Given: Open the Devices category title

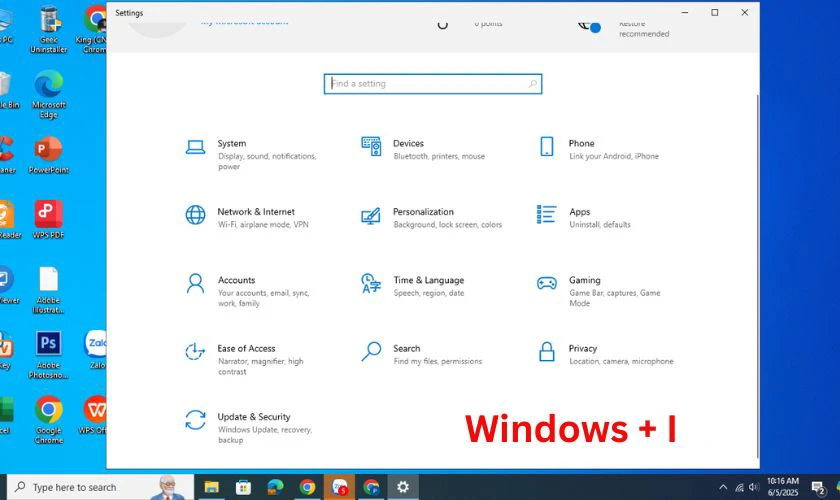Looking at the screenshot, I should tap(408, 143).
